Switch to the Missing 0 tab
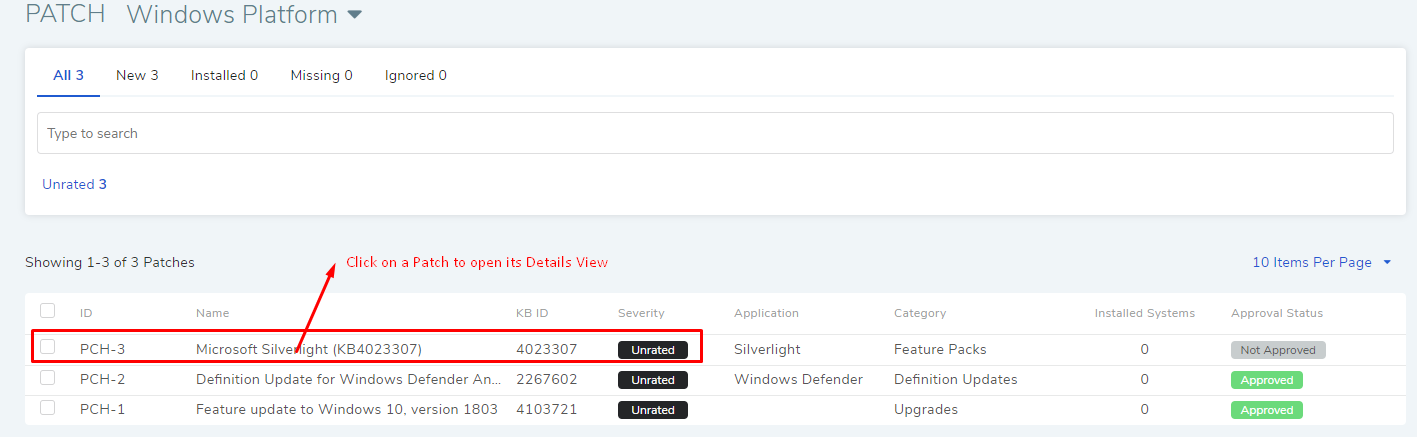Image resolution: width=1417 pixels, height=437 pixels. pyautogui.click(x=321, y=75)
